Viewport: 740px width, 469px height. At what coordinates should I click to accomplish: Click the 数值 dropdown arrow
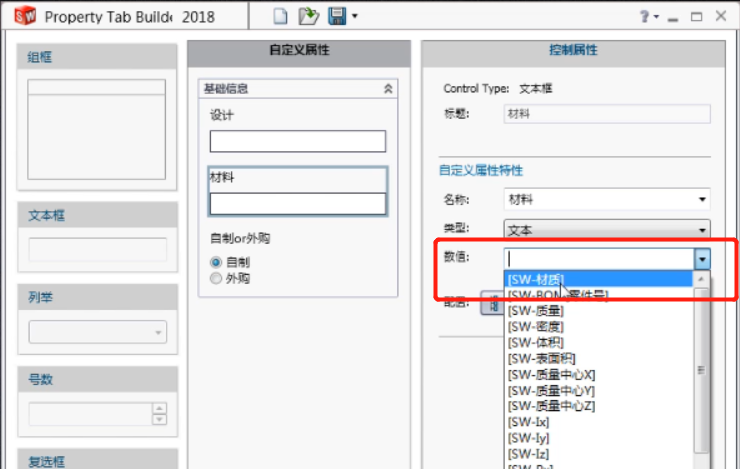(702, 259)
